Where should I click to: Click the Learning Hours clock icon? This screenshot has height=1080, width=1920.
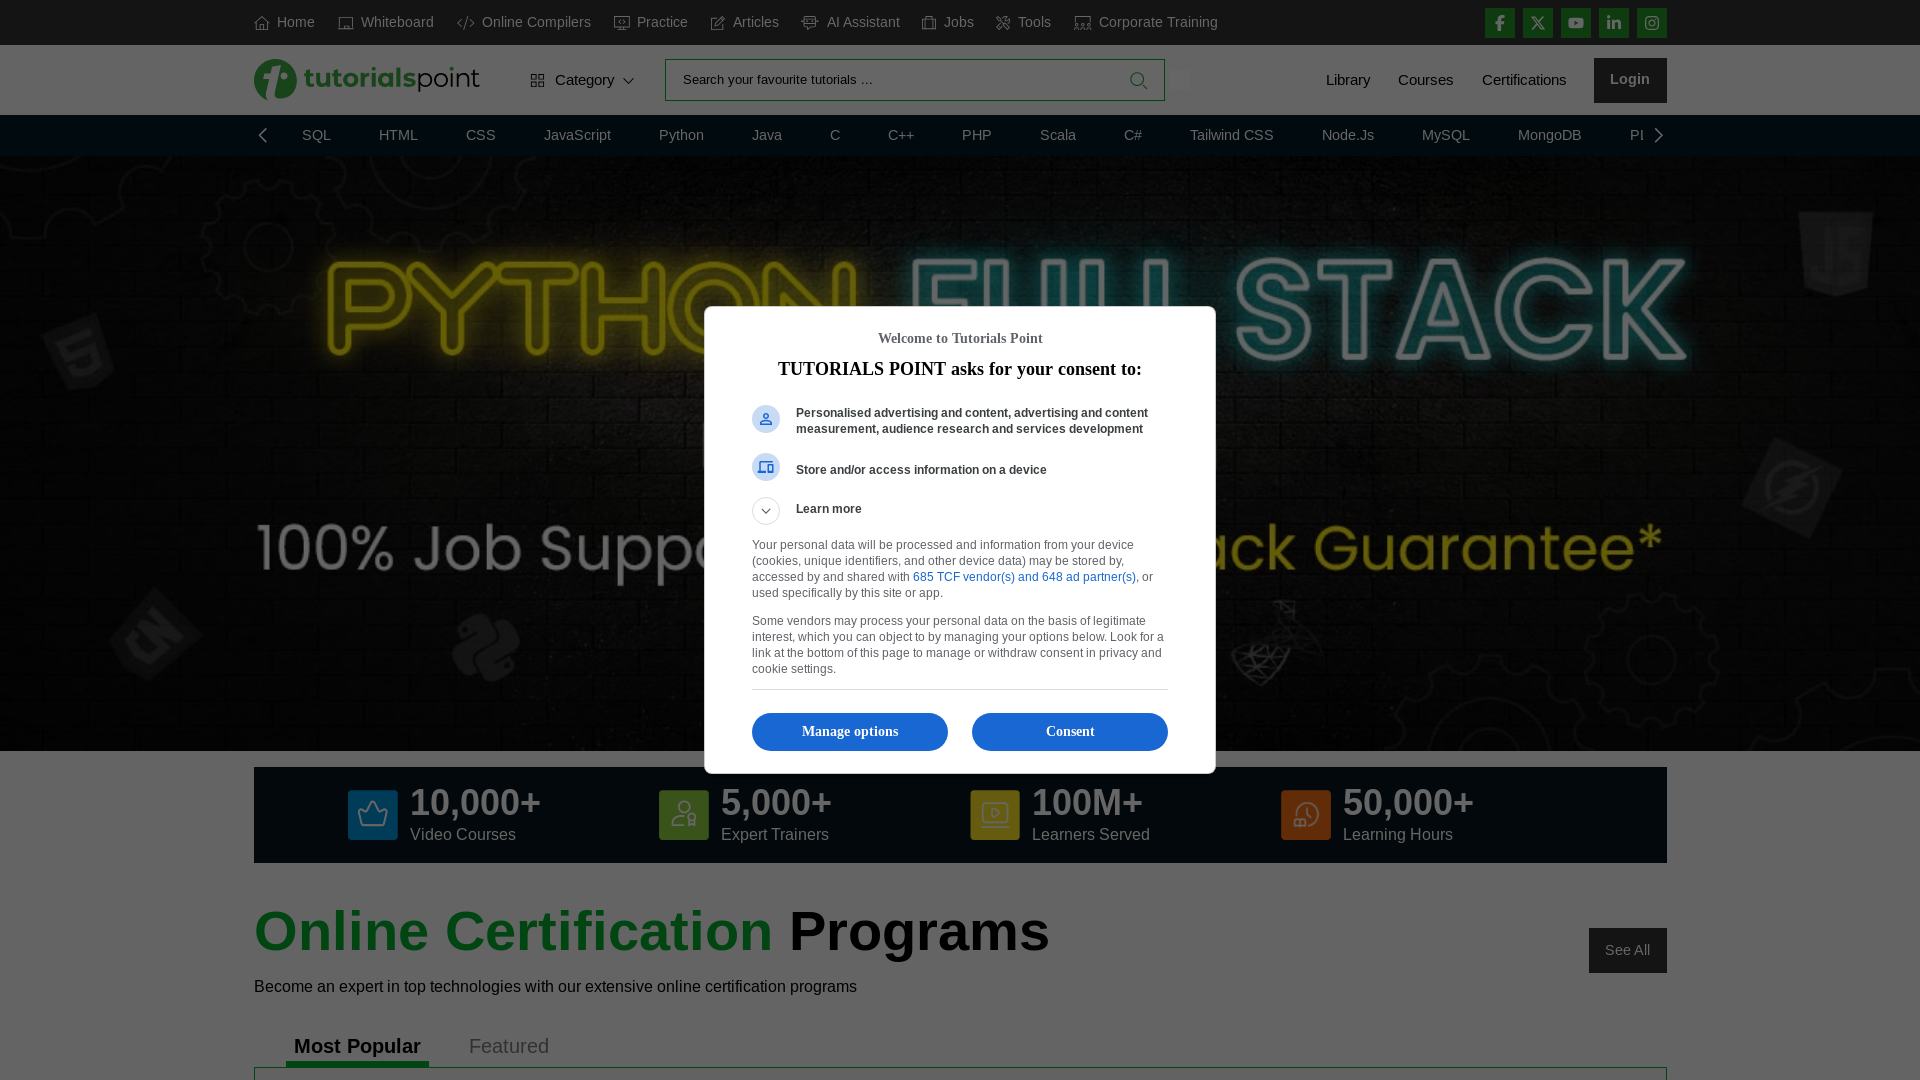pos(1306,815)
